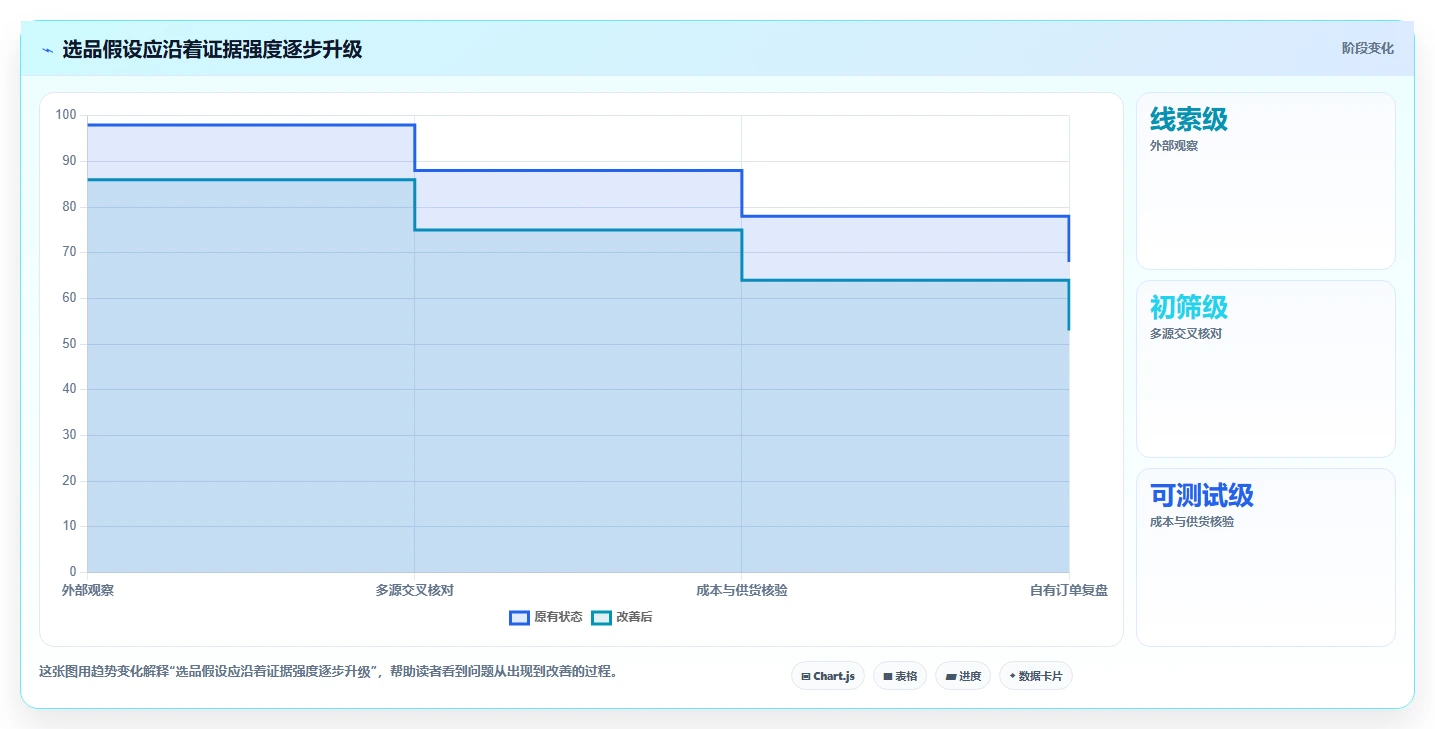Click the 进度 tag
Screen dimensions: 1435x729
tap(963, 676)
